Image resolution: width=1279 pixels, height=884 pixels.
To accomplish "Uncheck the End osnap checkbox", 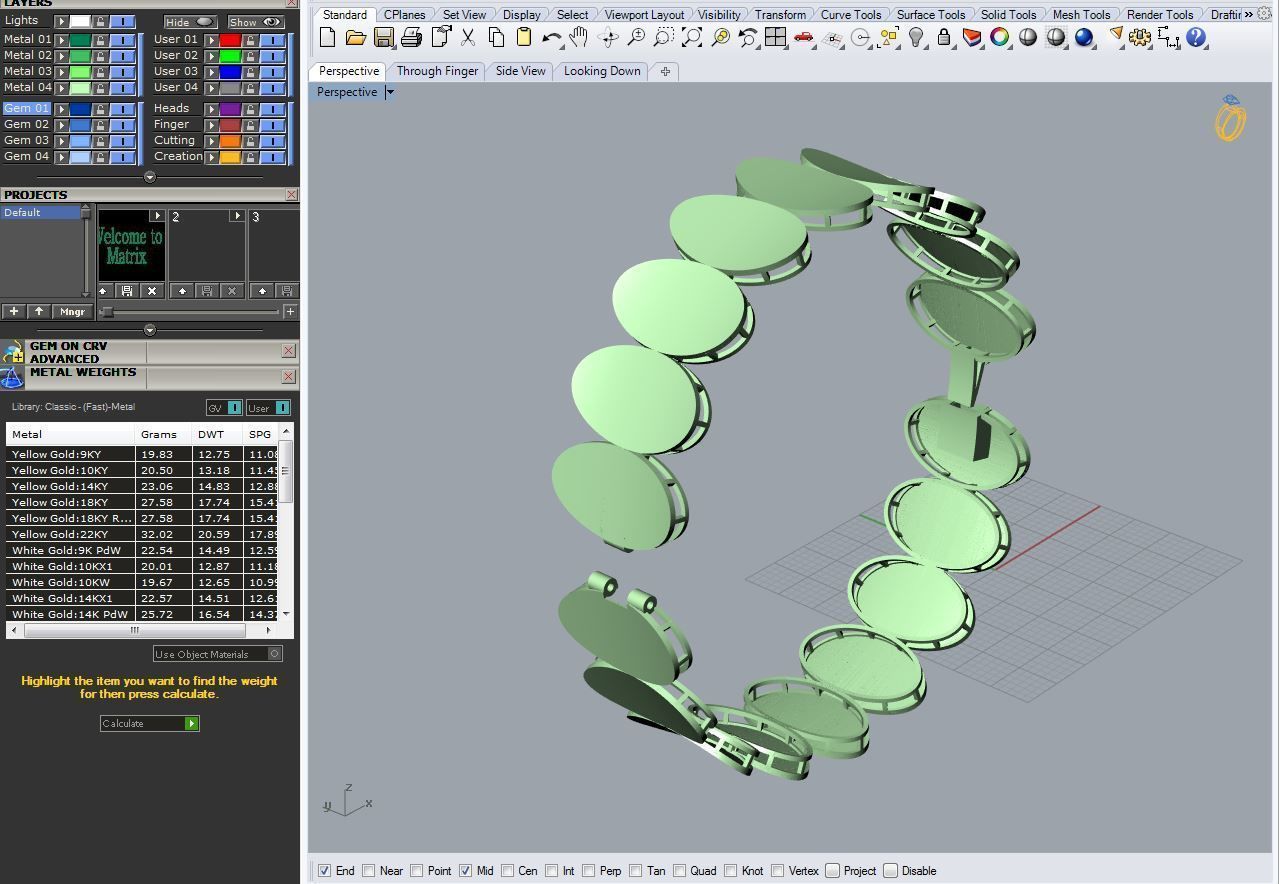I will (324, 871).
